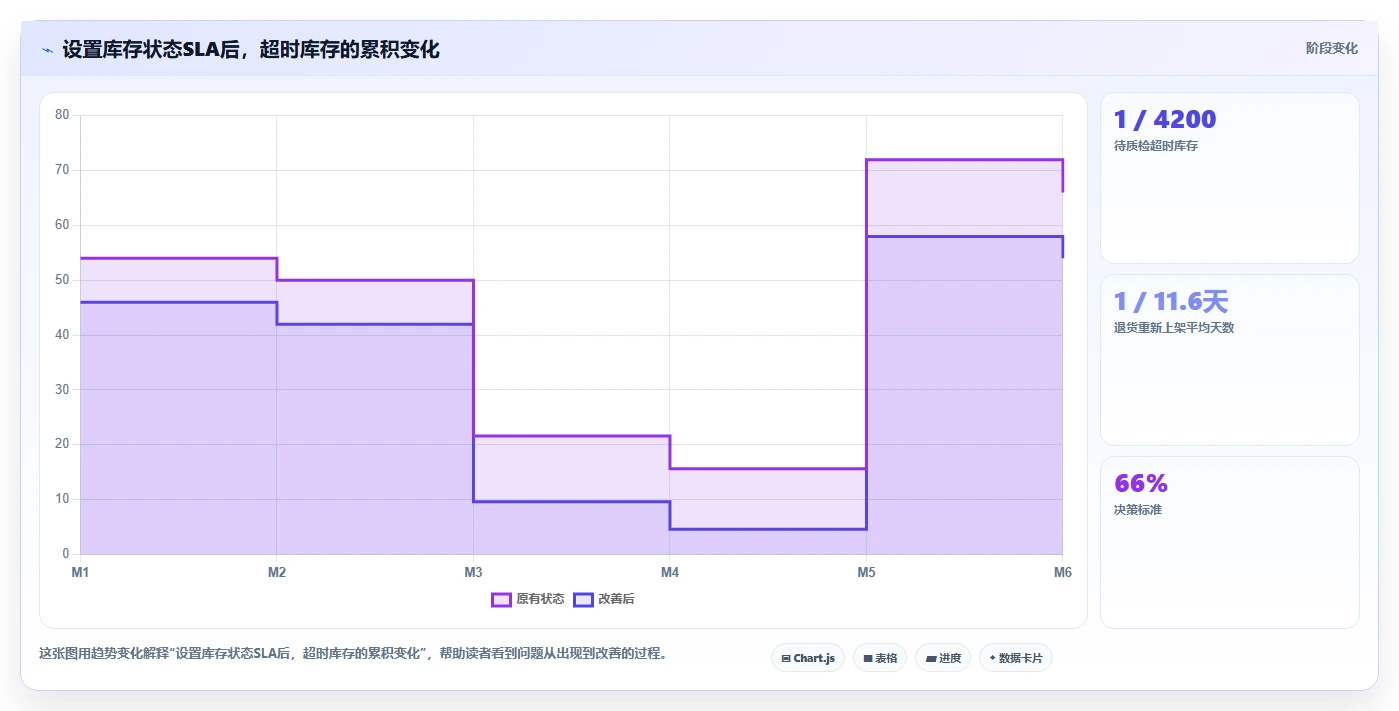Open the 1 / 4200 待质检超时库存 card
The height and width of the screenshot is (711, 1399).
1229,178
